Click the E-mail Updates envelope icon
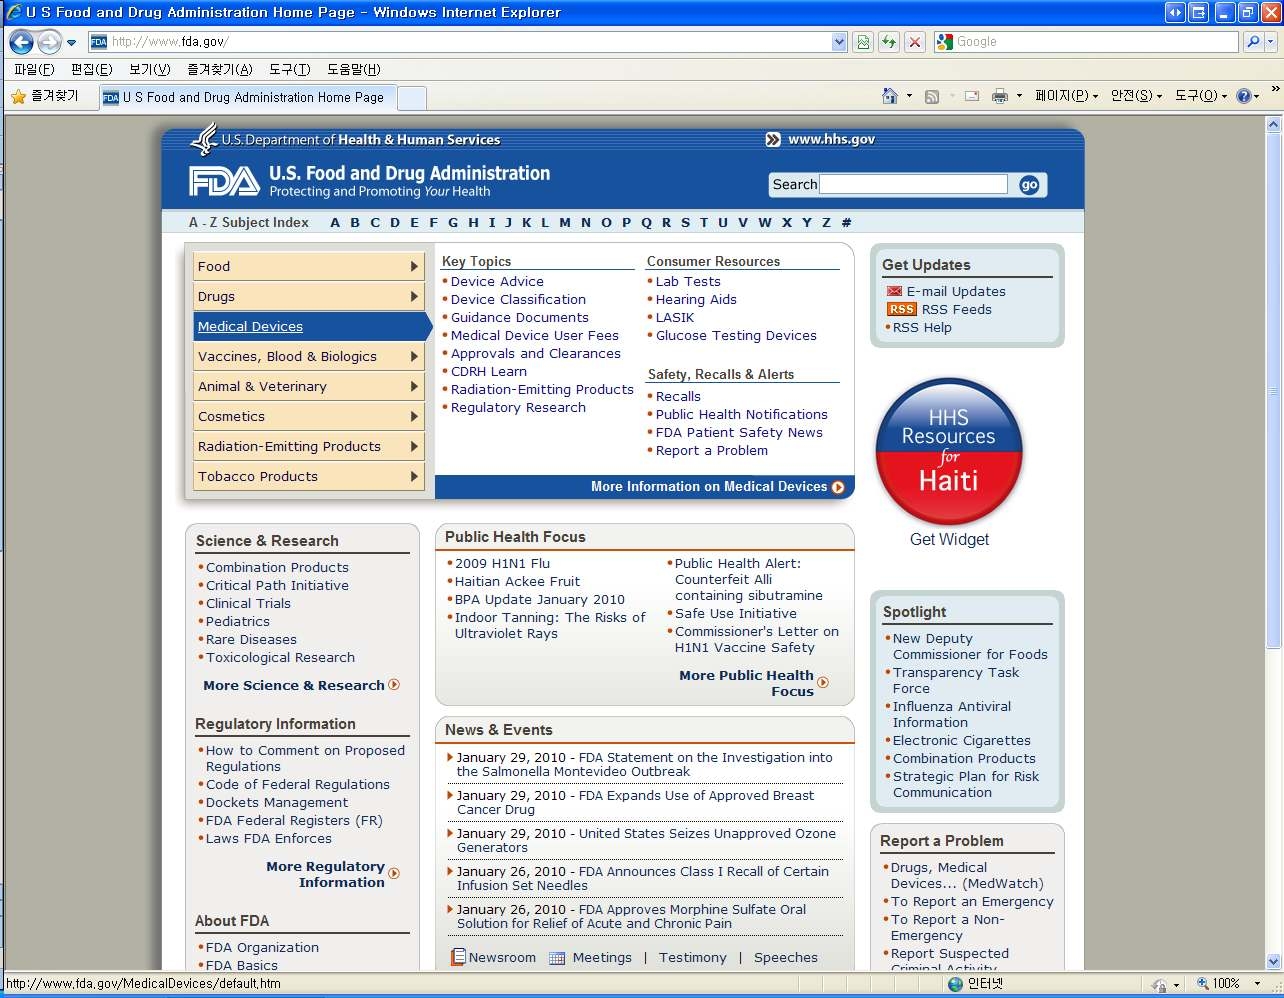Image resolution: width=1284 pixels, height=998 pixels. (x=894, y=291)
